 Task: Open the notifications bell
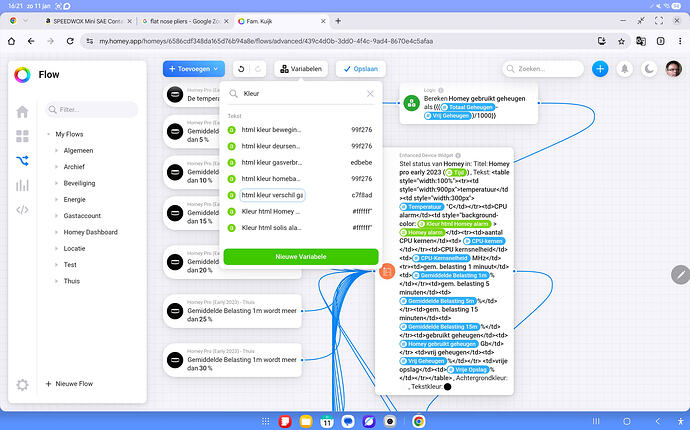[x=624, y=69]
